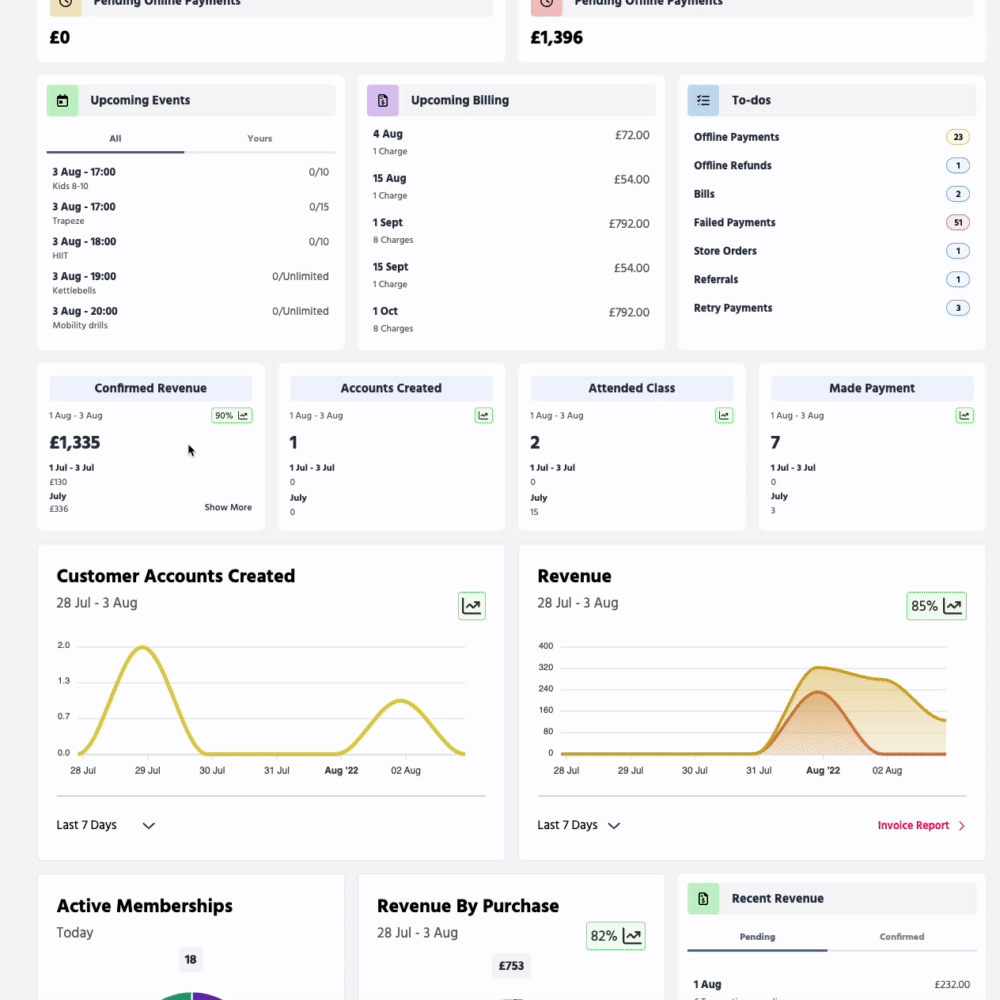Open Last 7 Days dropdown under Customer Accounts chart

click(x=106, y=825)
